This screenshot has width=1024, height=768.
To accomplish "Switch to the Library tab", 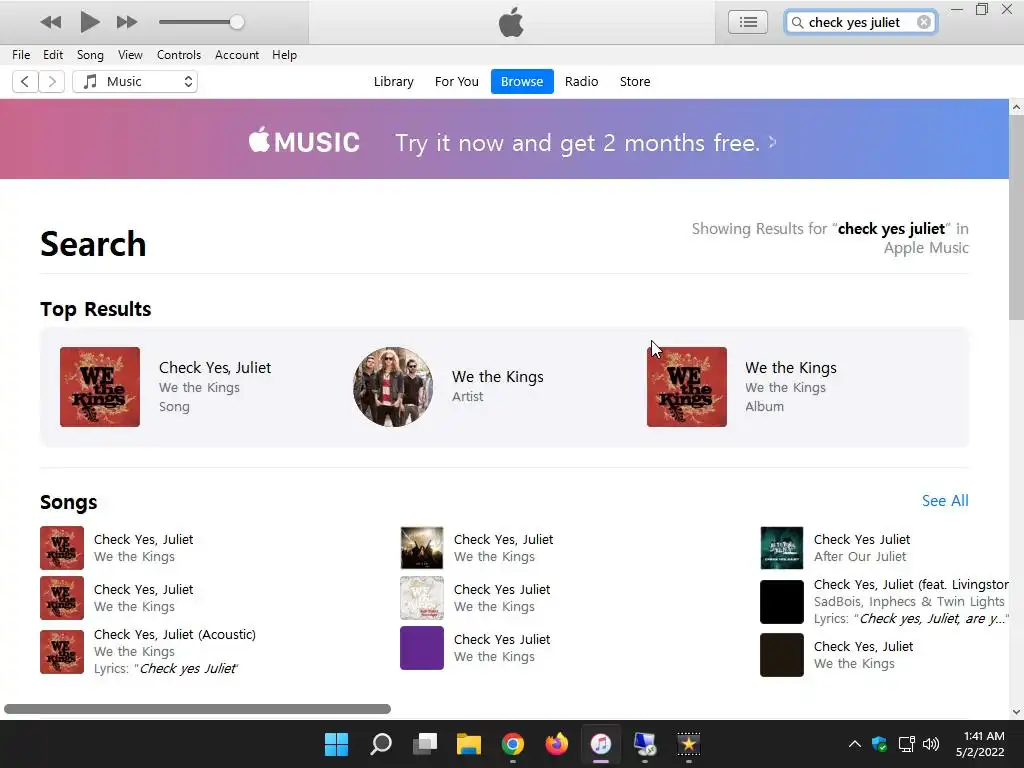I will [393, 82].
